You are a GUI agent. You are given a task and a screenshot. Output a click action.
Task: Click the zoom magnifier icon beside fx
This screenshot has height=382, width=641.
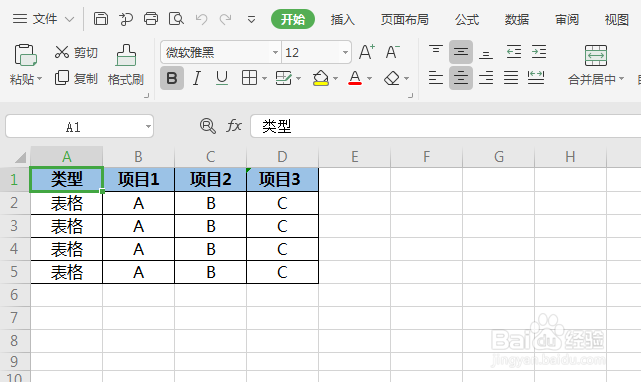click(208, 126)
